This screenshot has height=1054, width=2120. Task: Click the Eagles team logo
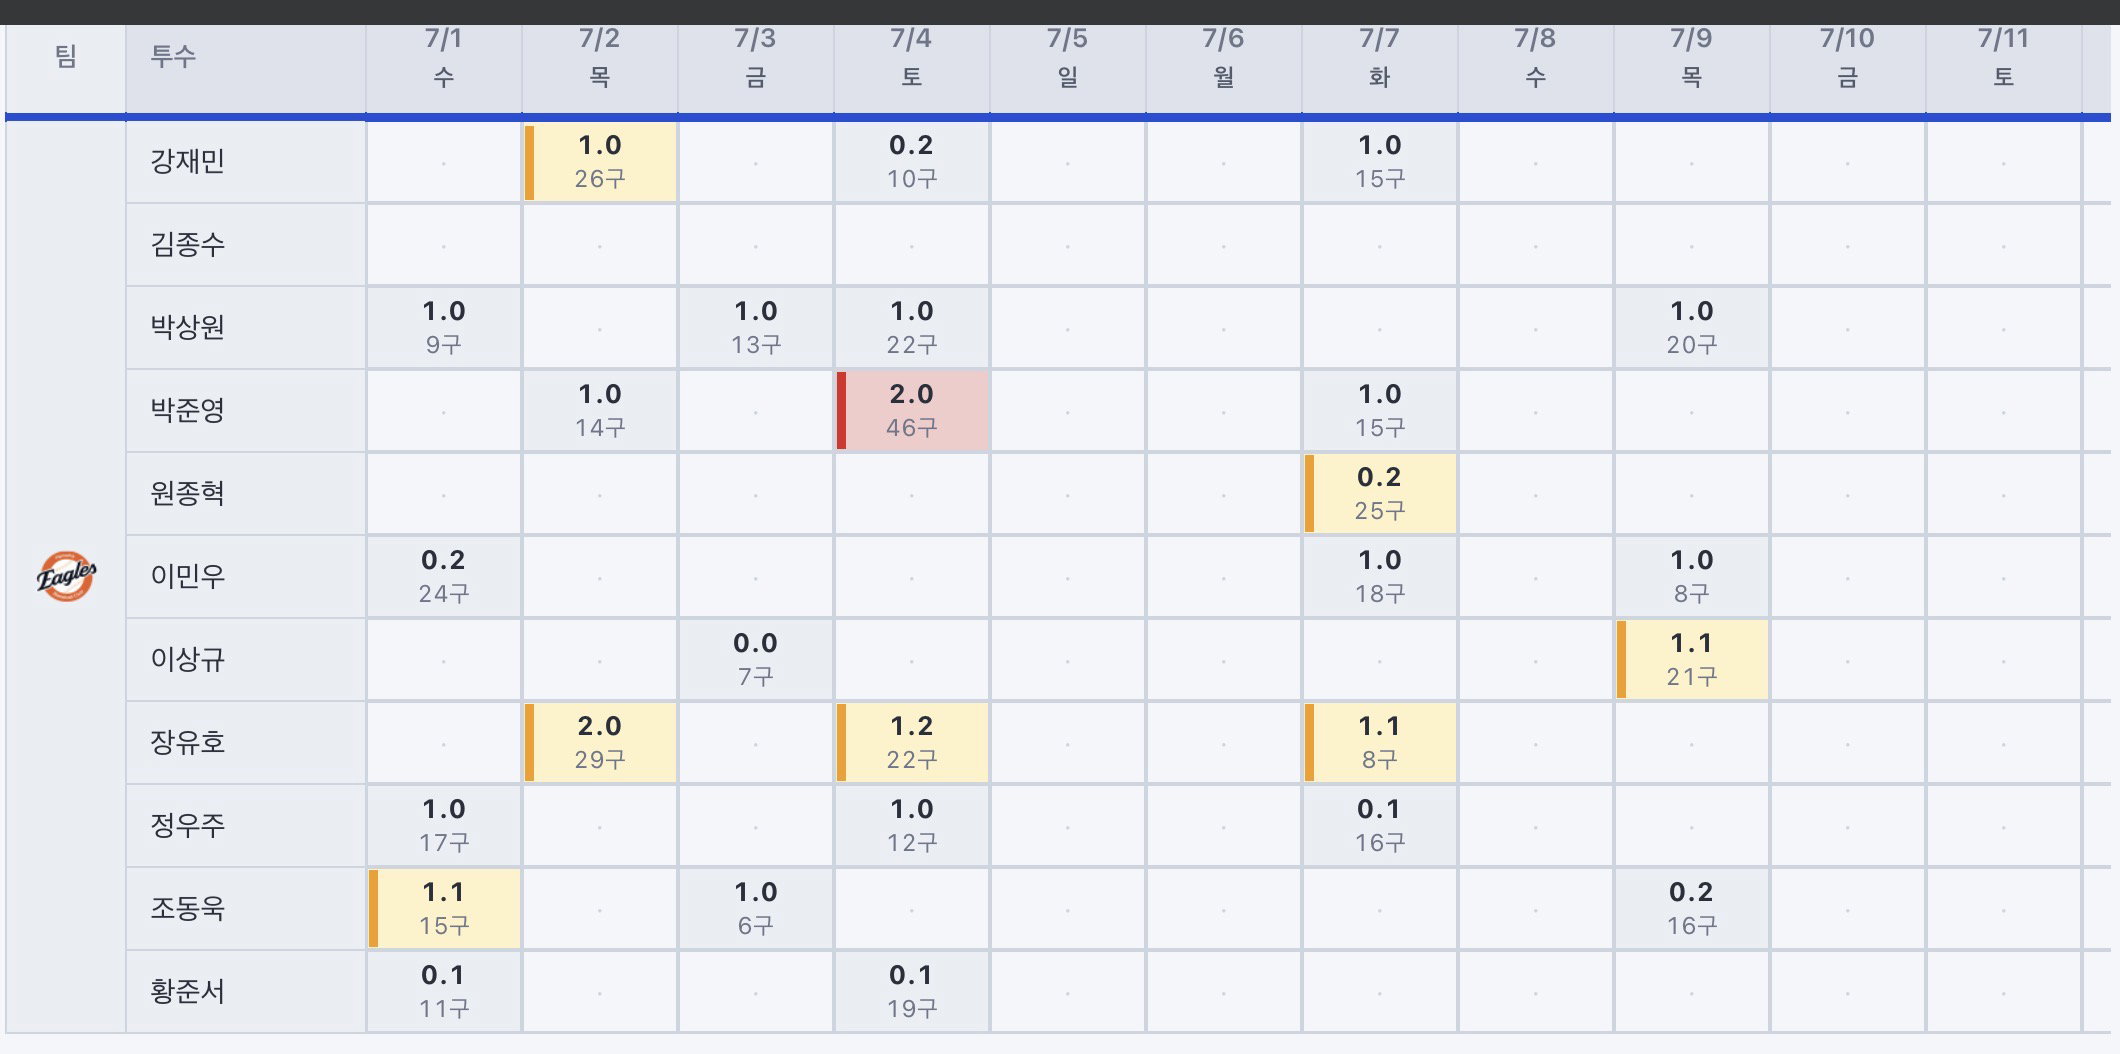66,576
